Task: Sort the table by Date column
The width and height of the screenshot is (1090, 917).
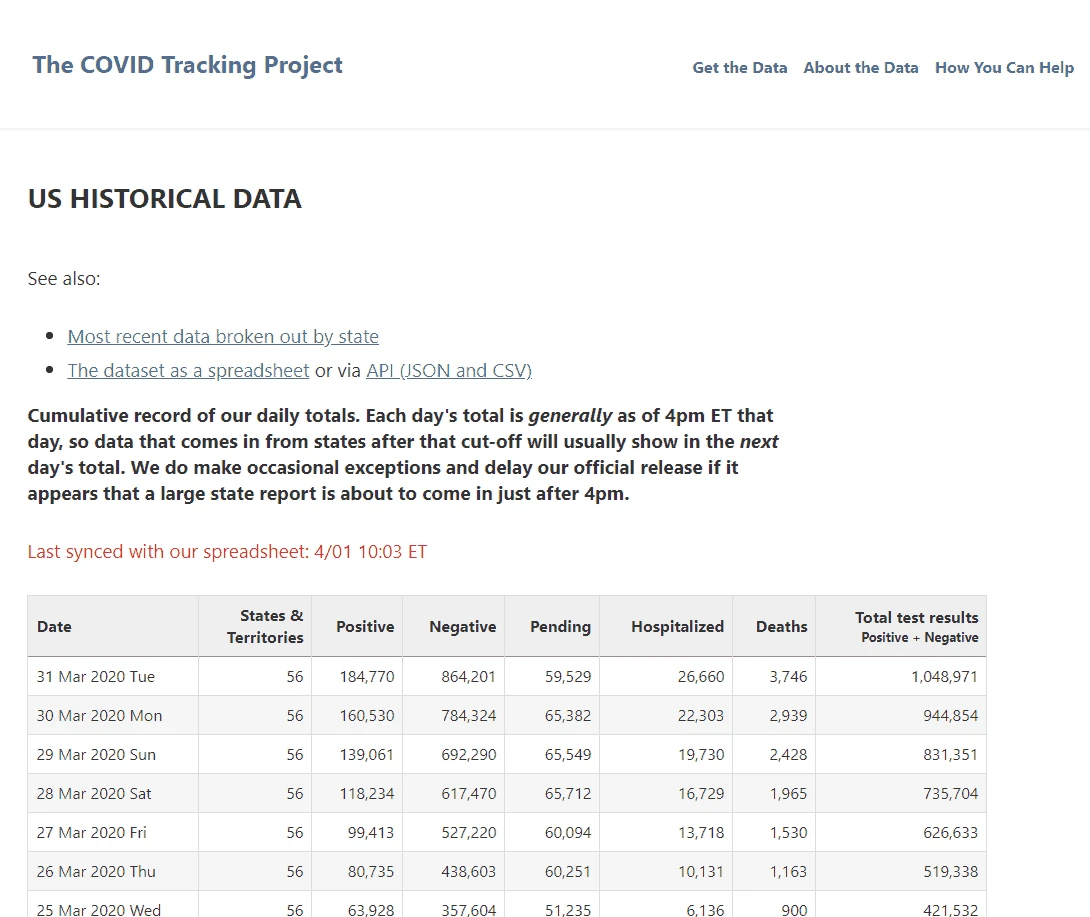Action: click(x=54, y=626)
